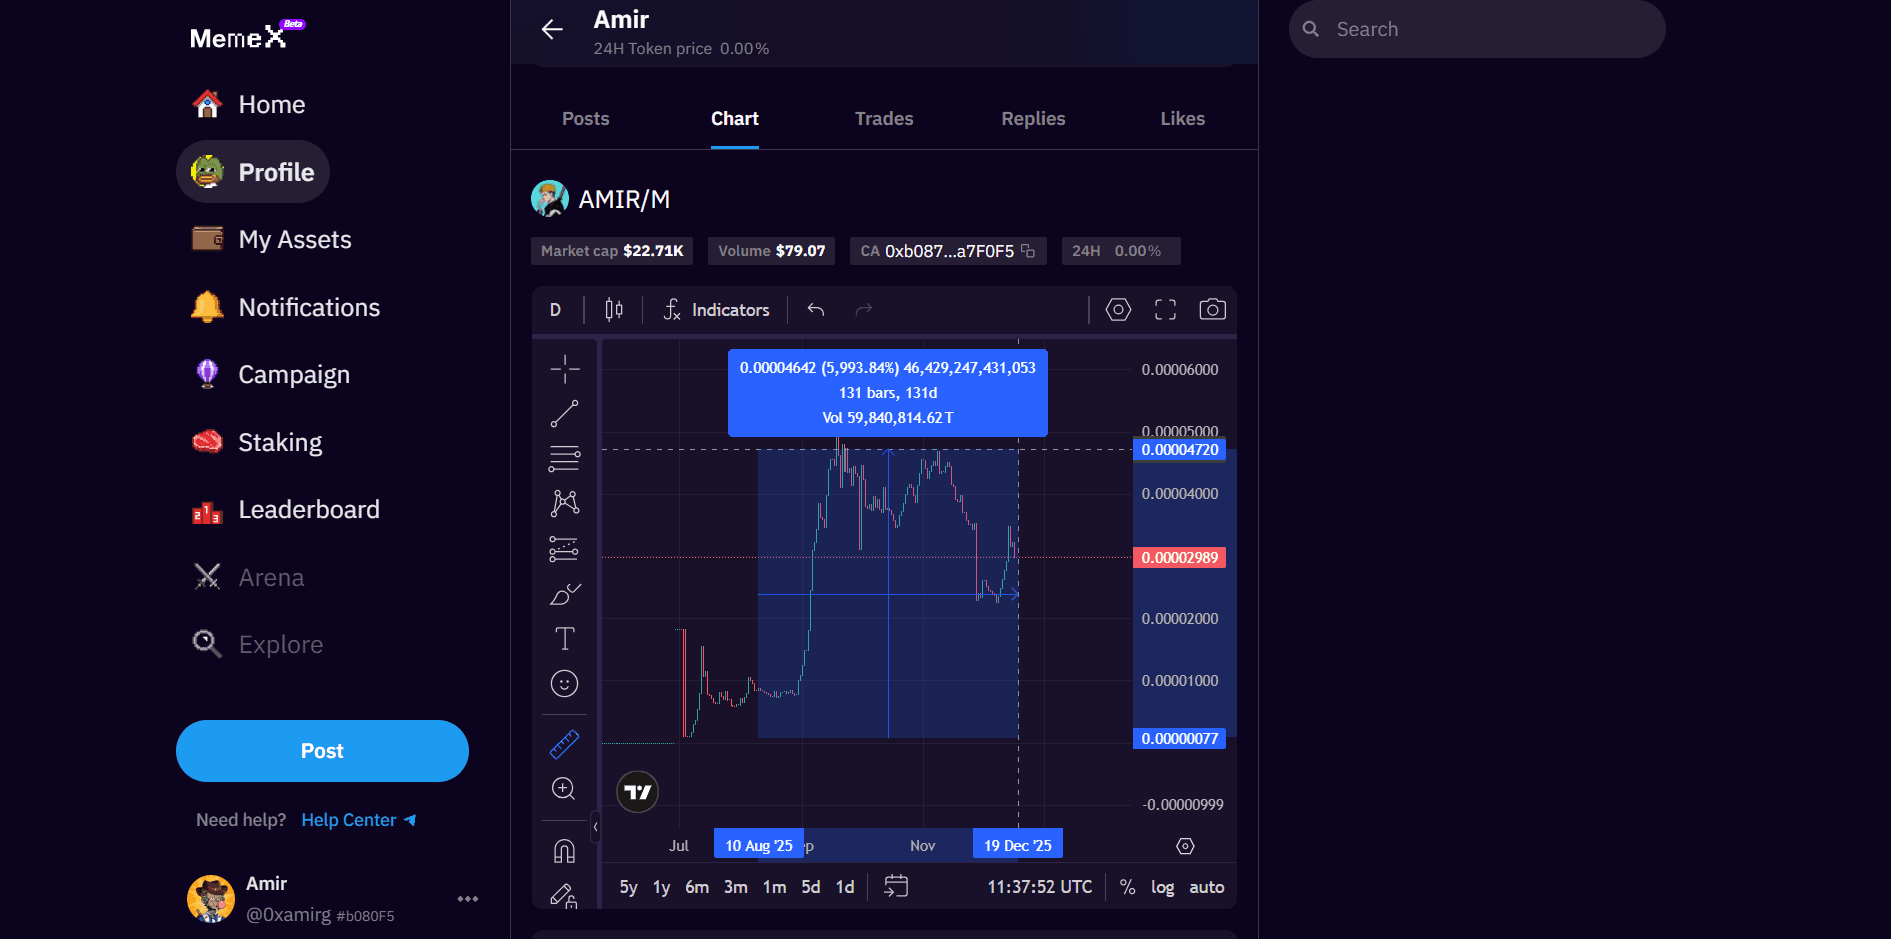This screenshot has width=1891, height=939.
Task: Open Indicators menu
Action: (716, 310)
